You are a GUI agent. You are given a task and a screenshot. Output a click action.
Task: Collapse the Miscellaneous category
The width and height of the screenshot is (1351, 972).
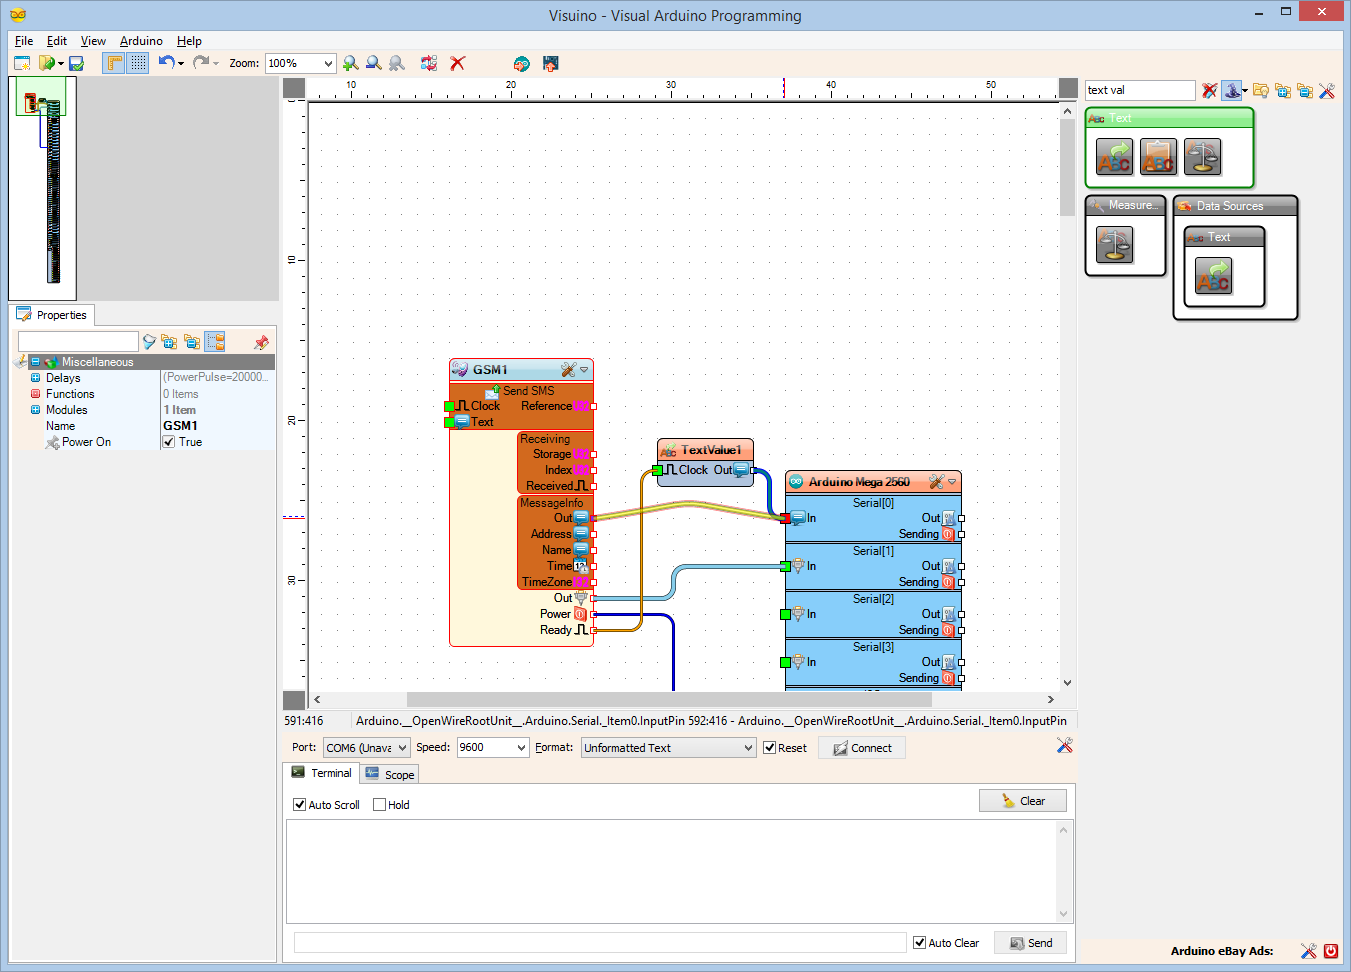click(35, 362)
